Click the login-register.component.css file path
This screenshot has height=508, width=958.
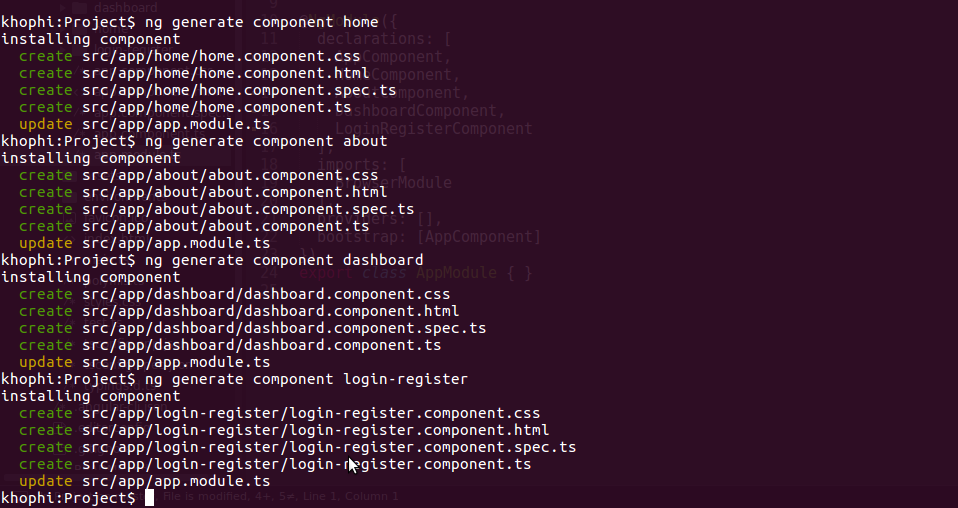[311, 413]
